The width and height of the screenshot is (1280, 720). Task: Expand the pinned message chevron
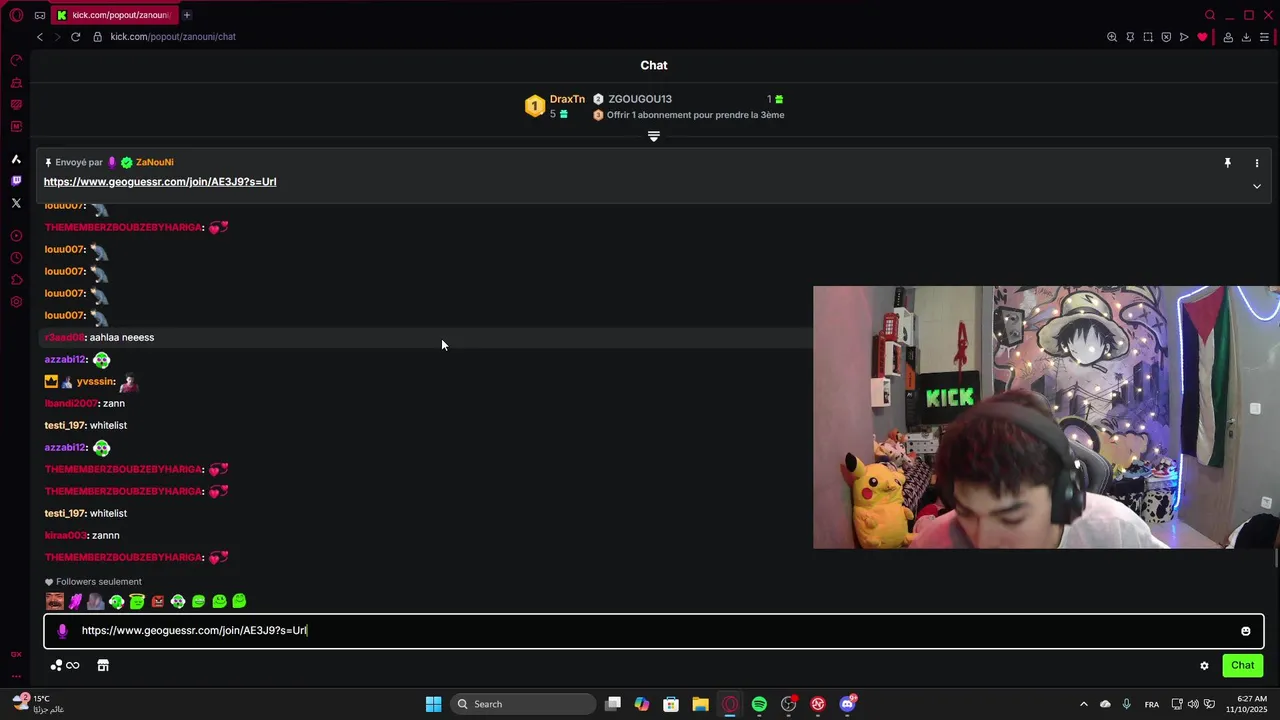pyautogui.click(x=1257, y=186)
